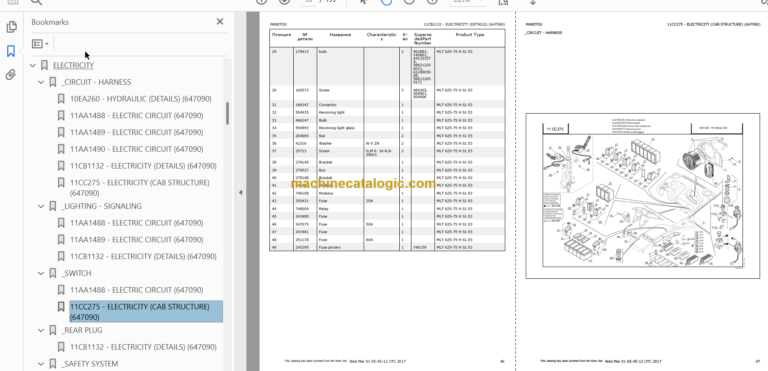Select the _REAR PLUG bookmark label
This screenshot has width=768, height=371.
[x=82, y=330]
